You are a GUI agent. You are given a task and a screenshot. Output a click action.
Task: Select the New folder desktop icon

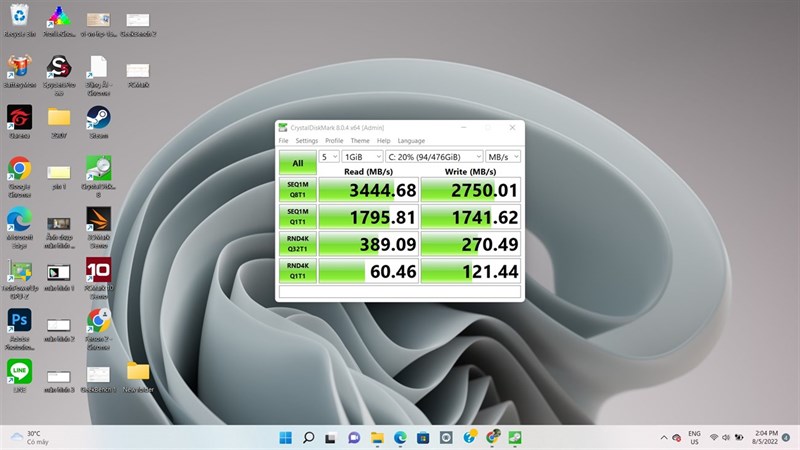point(138,377)
